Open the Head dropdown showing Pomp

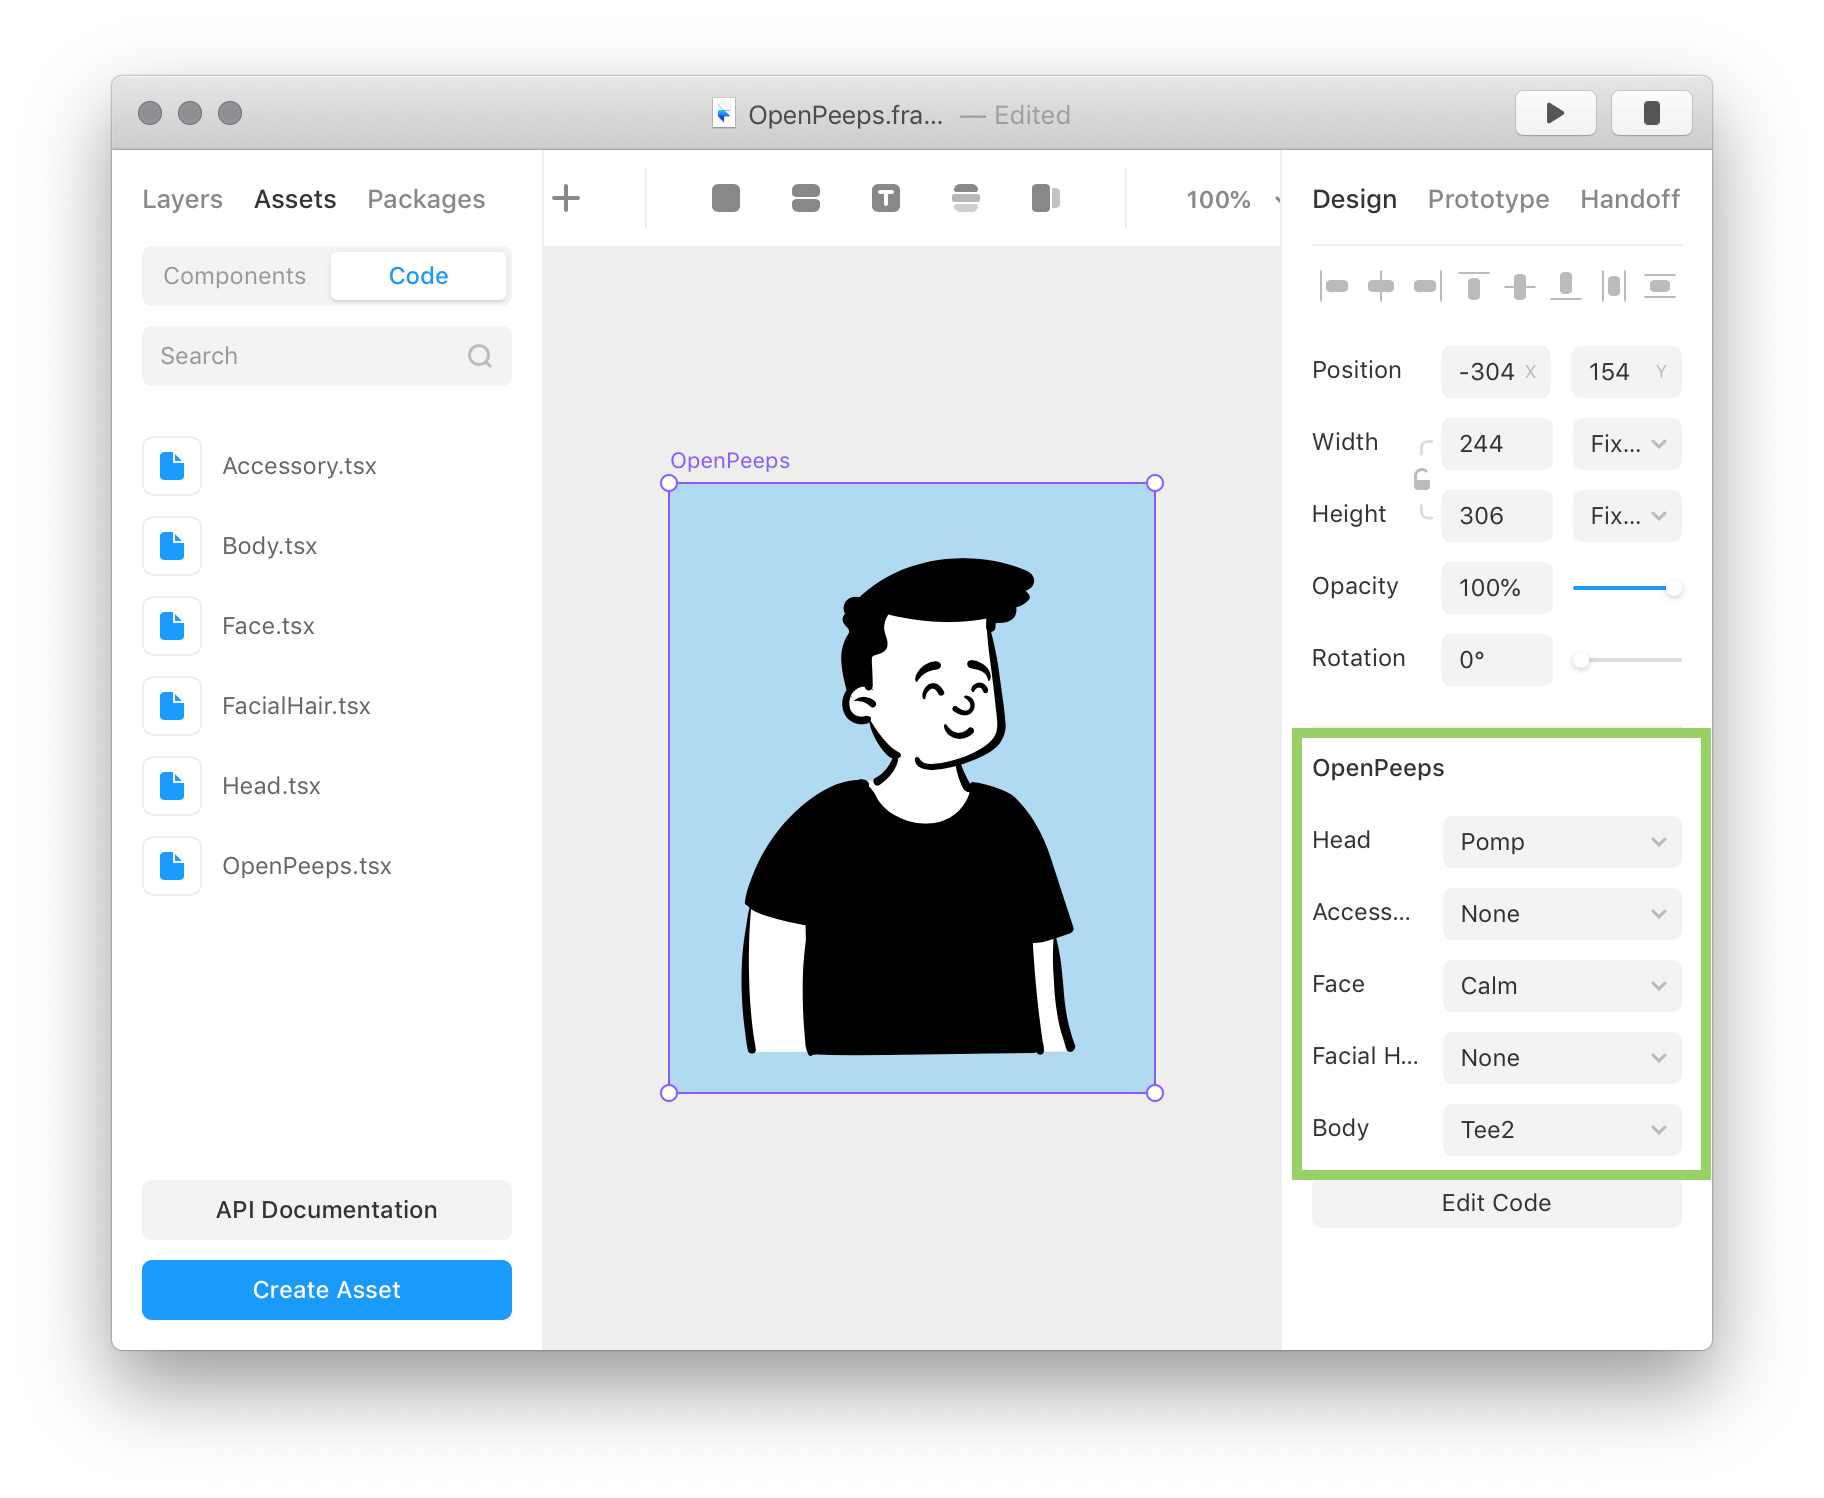coord(1562,842)
